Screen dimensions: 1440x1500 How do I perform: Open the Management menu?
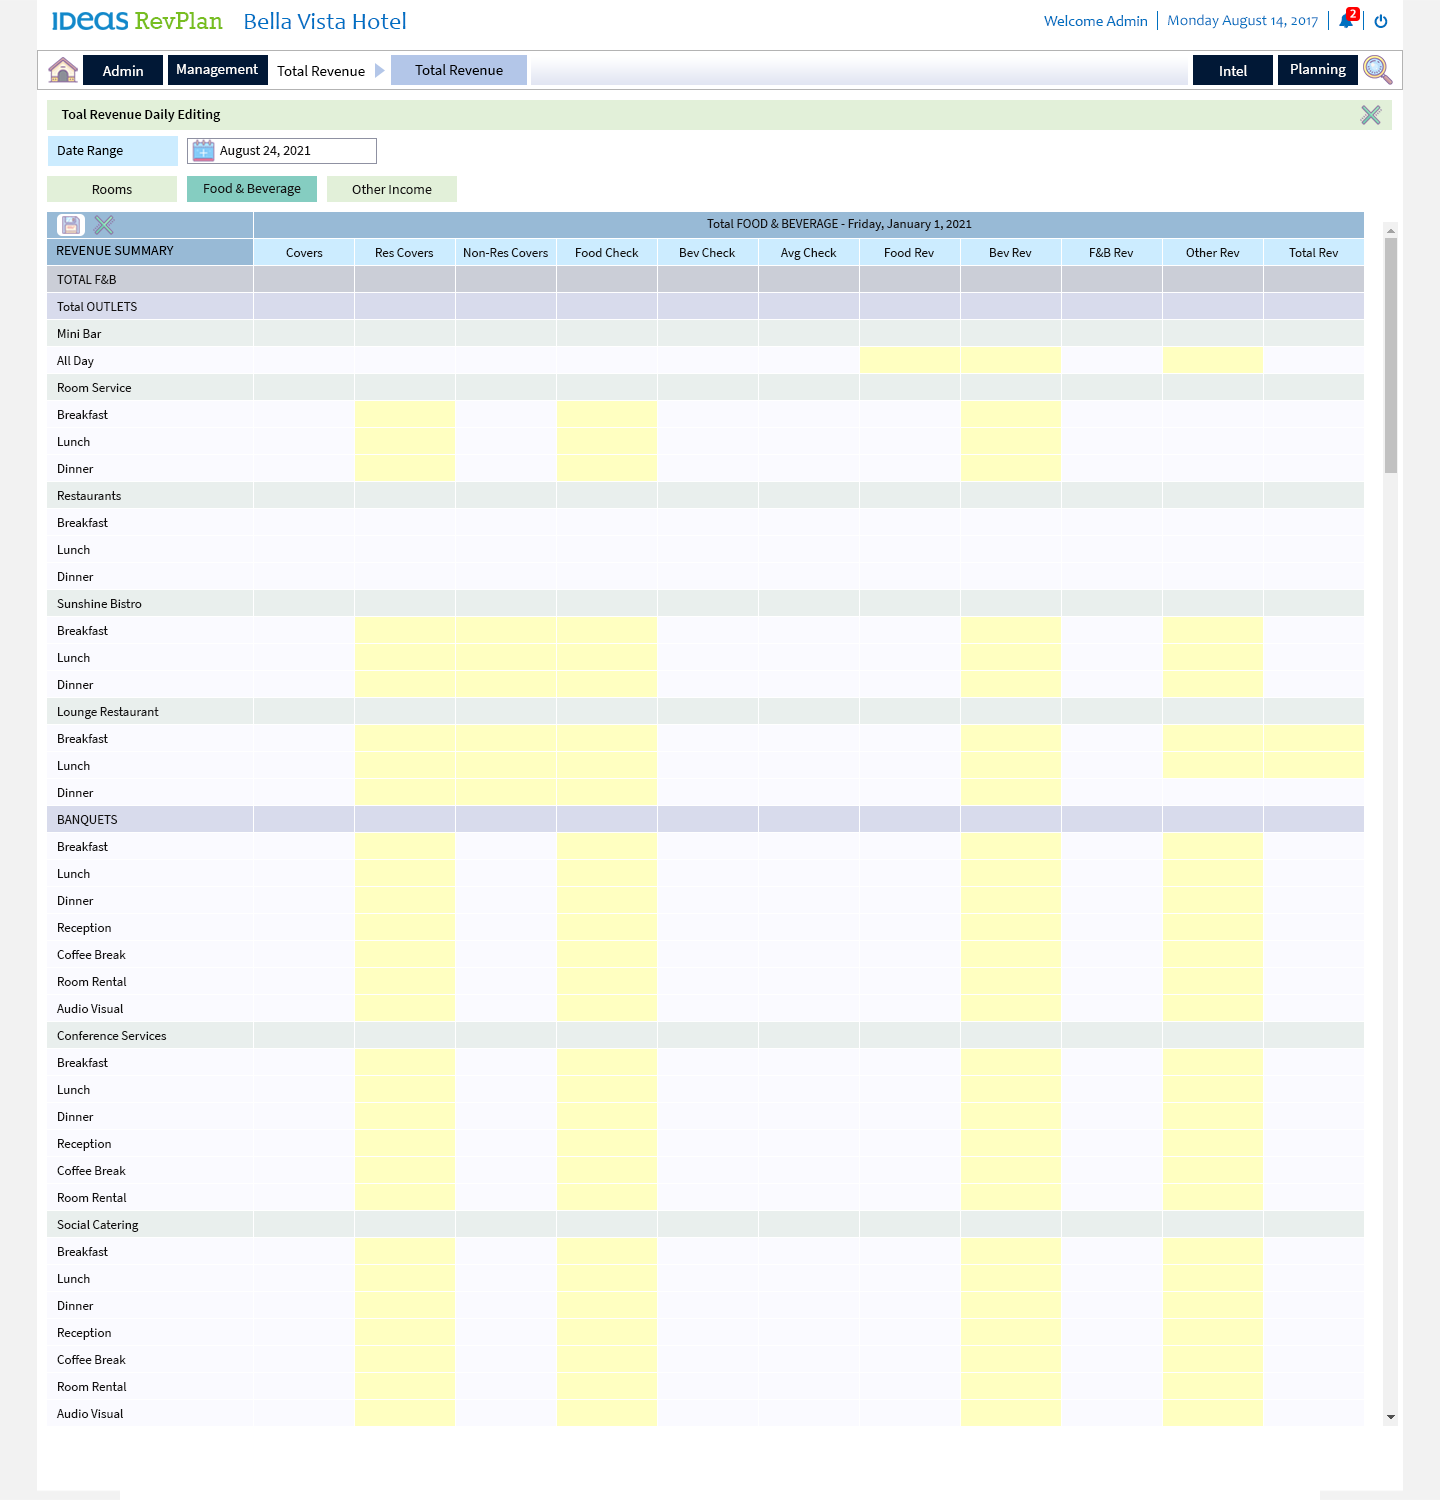coord(217,70)
